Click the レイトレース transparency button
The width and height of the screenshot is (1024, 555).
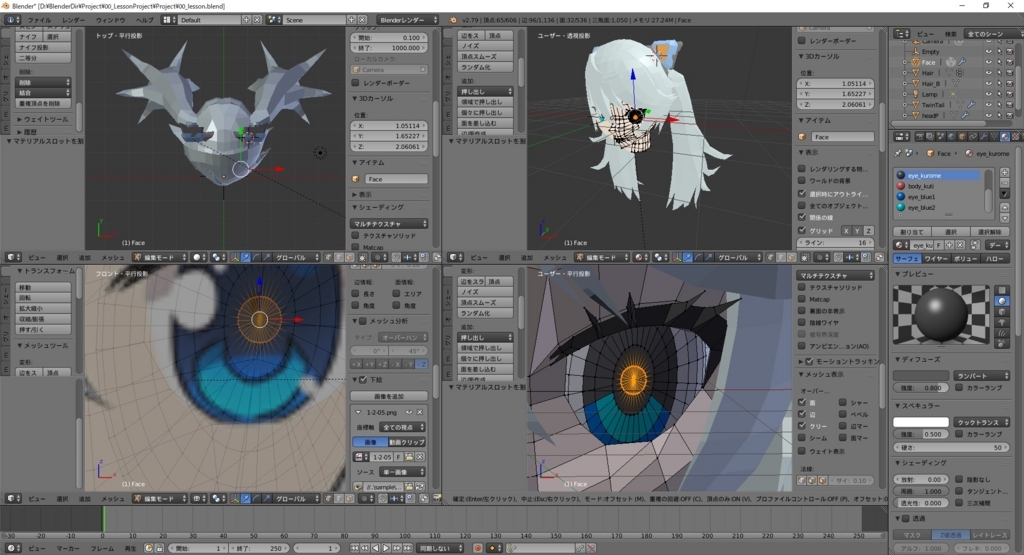[x=990, y=535]
